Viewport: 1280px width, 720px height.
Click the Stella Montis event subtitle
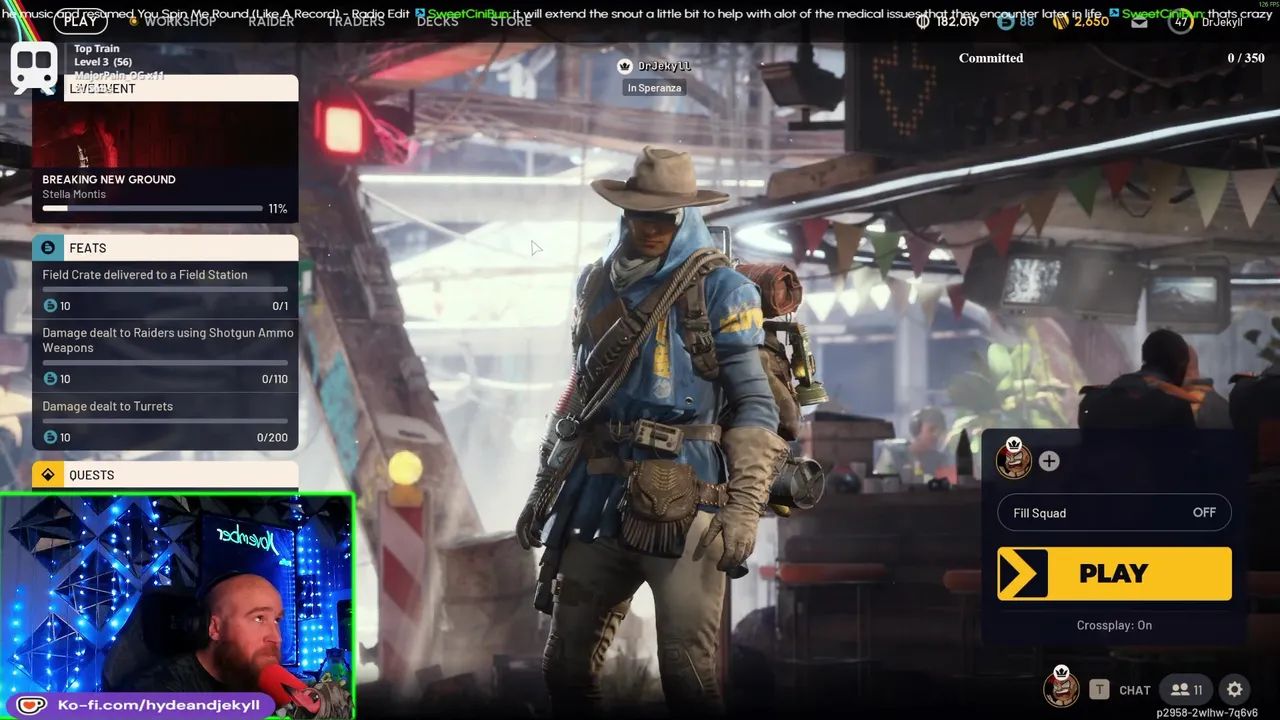(74, 194)
